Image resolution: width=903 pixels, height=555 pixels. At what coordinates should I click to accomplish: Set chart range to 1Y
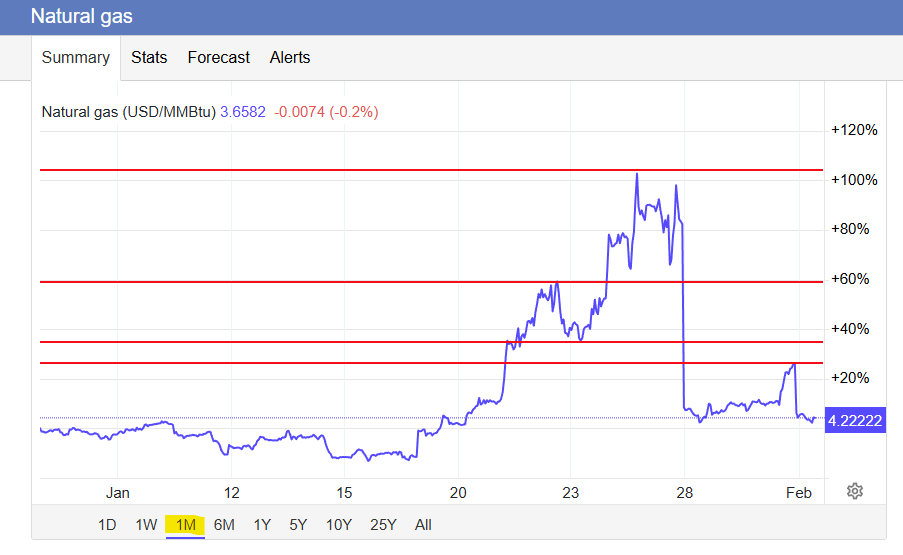tap(262, 524)
